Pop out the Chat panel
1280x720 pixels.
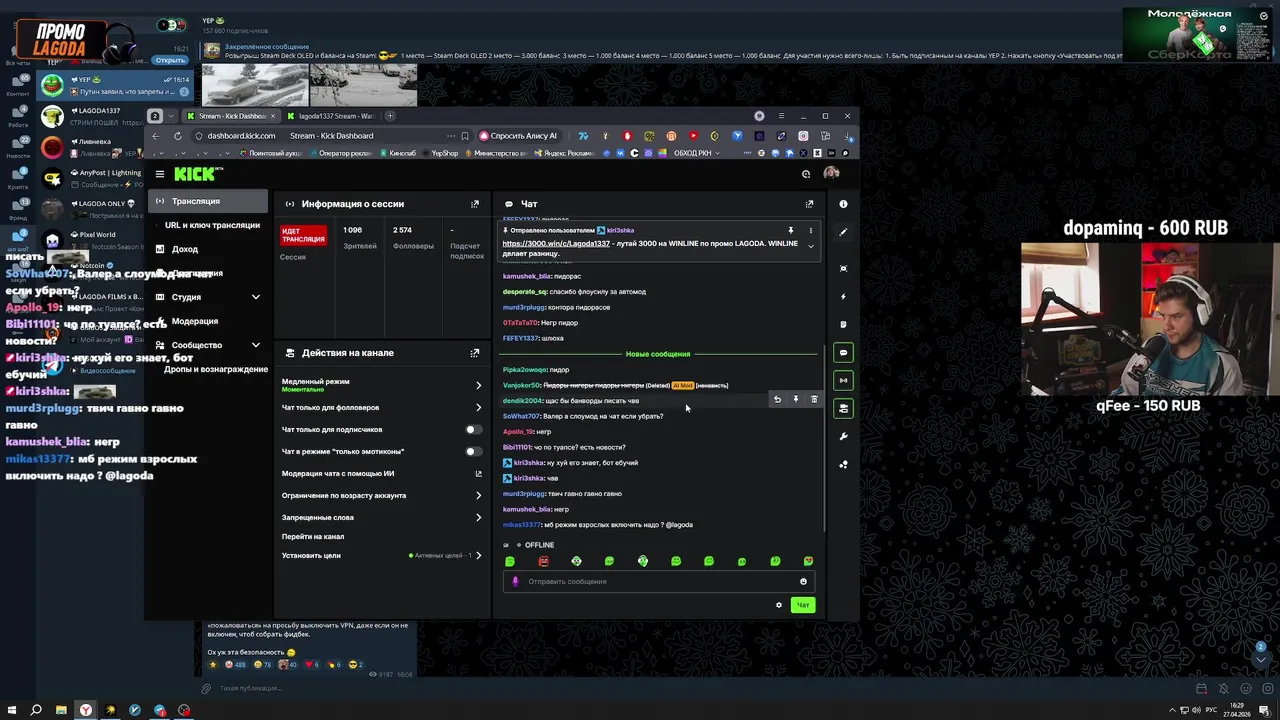tap(809, 204)
